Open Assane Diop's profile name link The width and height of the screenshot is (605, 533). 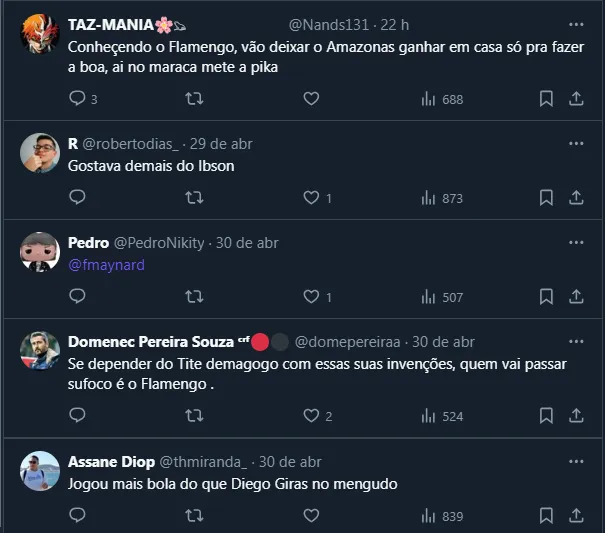(111, 462)
